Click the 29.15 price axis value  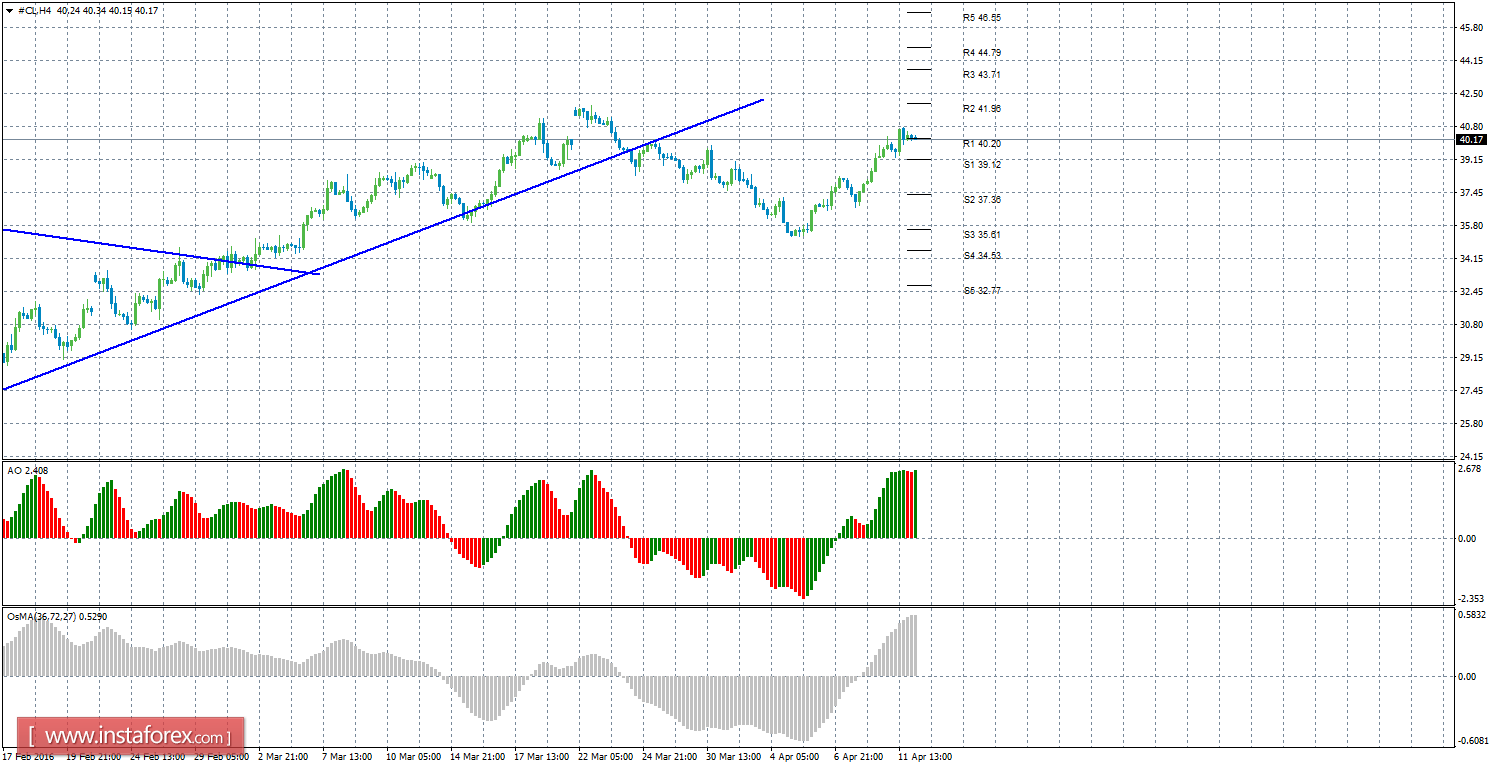1470,358
